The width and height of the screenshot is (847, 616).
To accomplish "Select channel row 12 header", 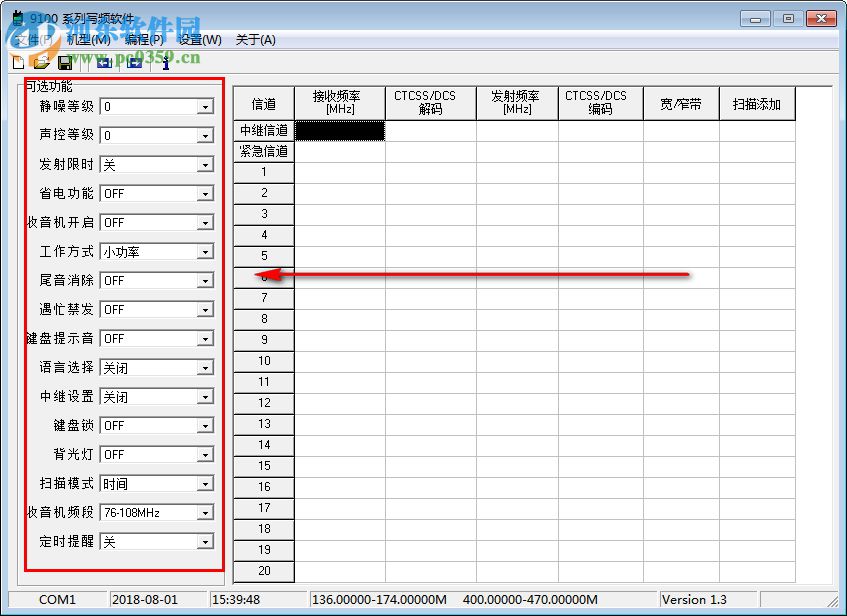I will tap(264, 403).
